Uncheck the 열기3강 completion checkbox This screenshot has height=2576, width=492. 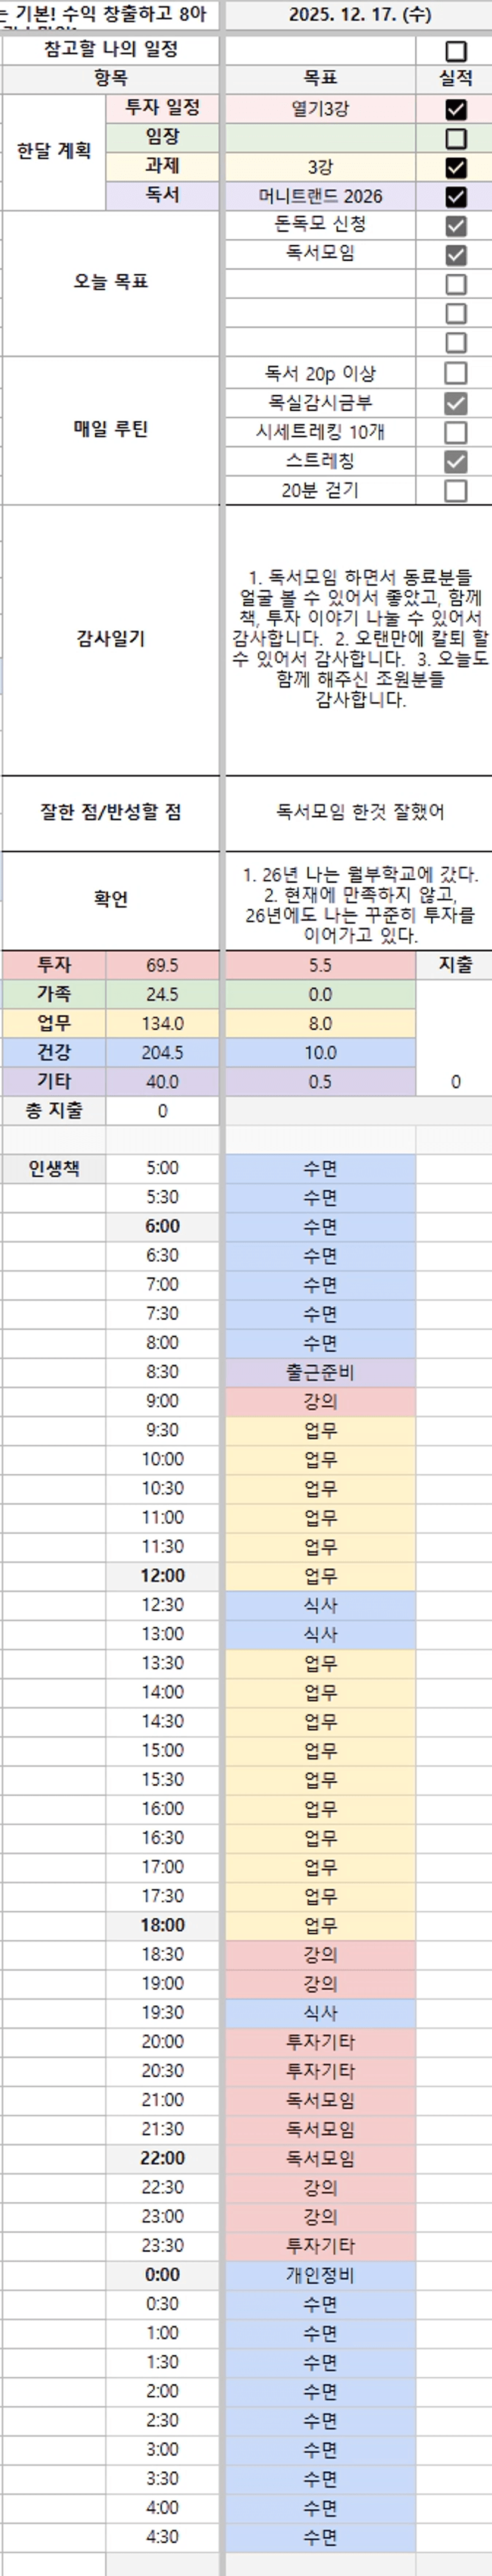point(455,109)
